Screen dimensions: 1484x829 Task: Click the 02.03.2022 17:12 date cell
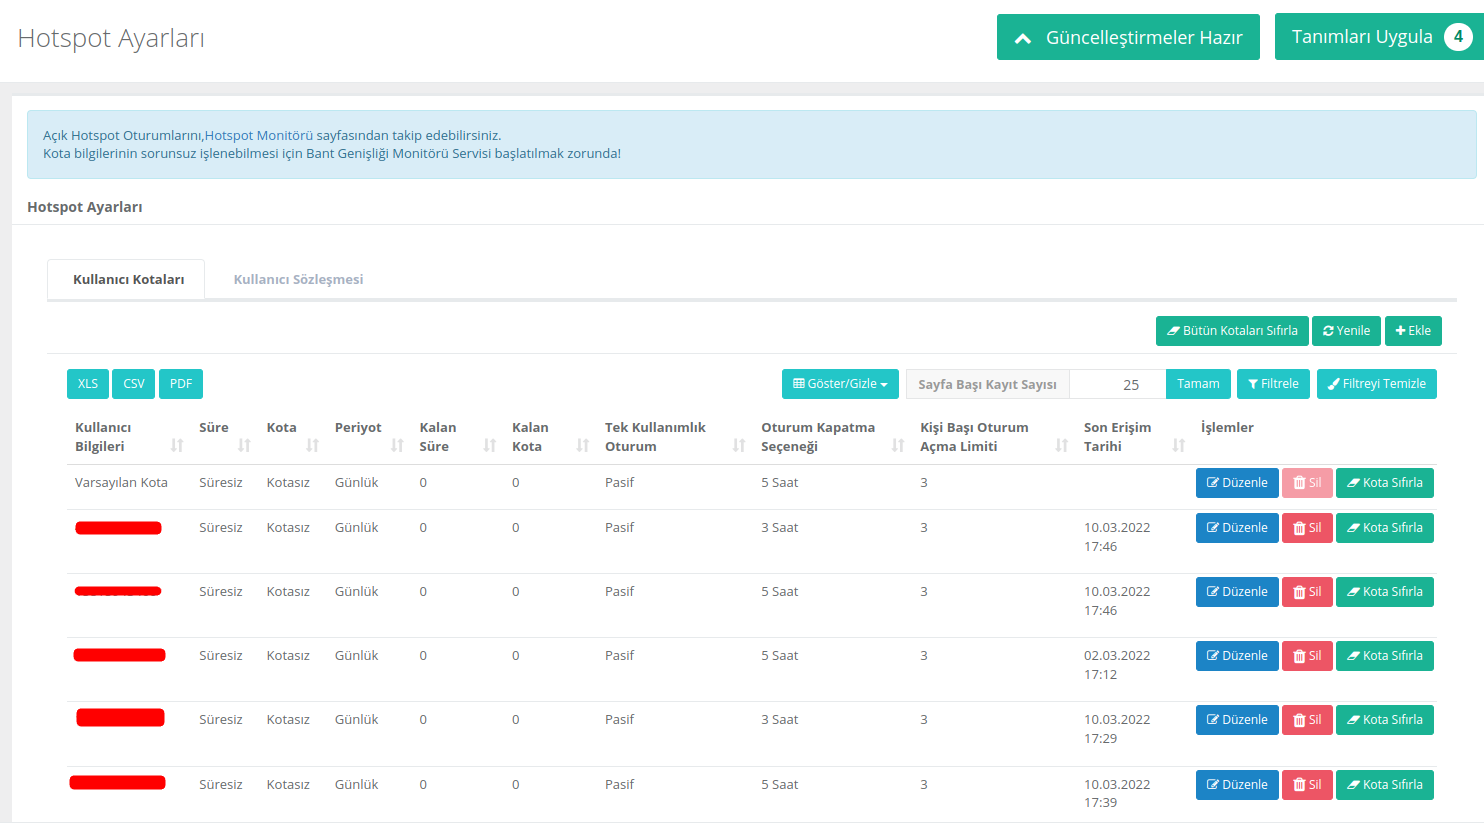(1117, 665)
